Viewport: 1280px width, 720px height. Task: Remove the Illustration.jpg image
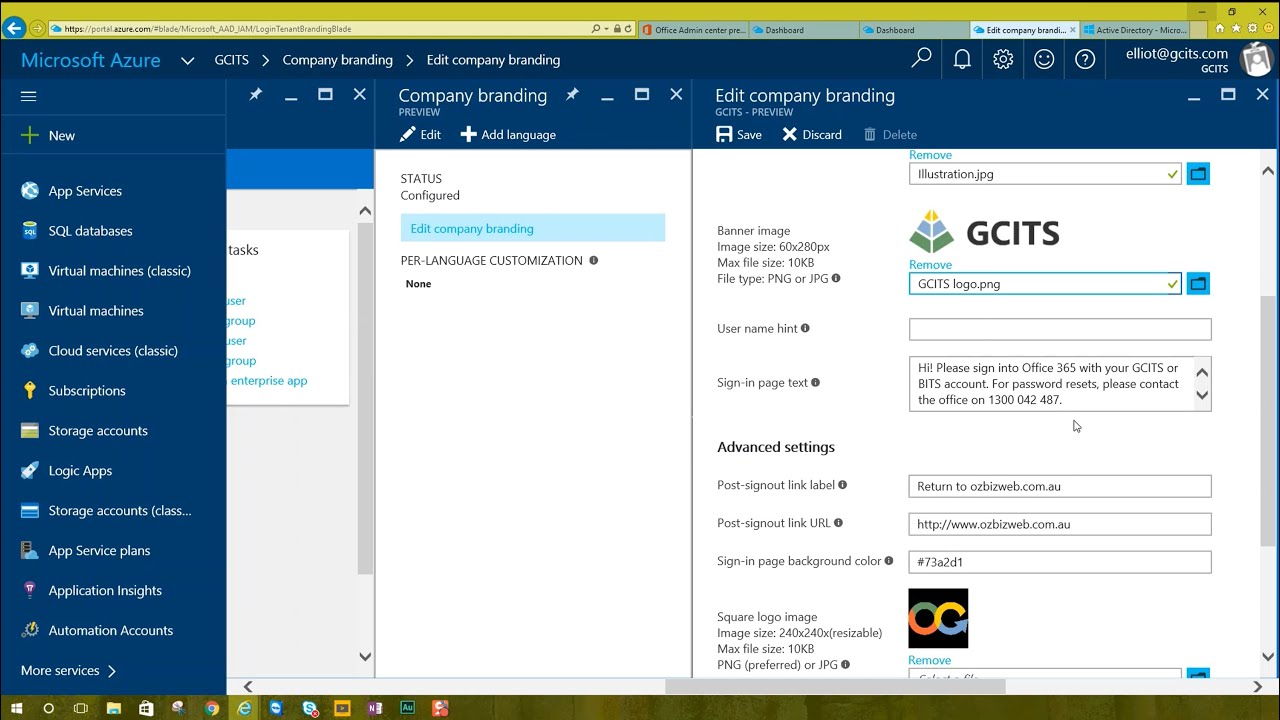930,155
